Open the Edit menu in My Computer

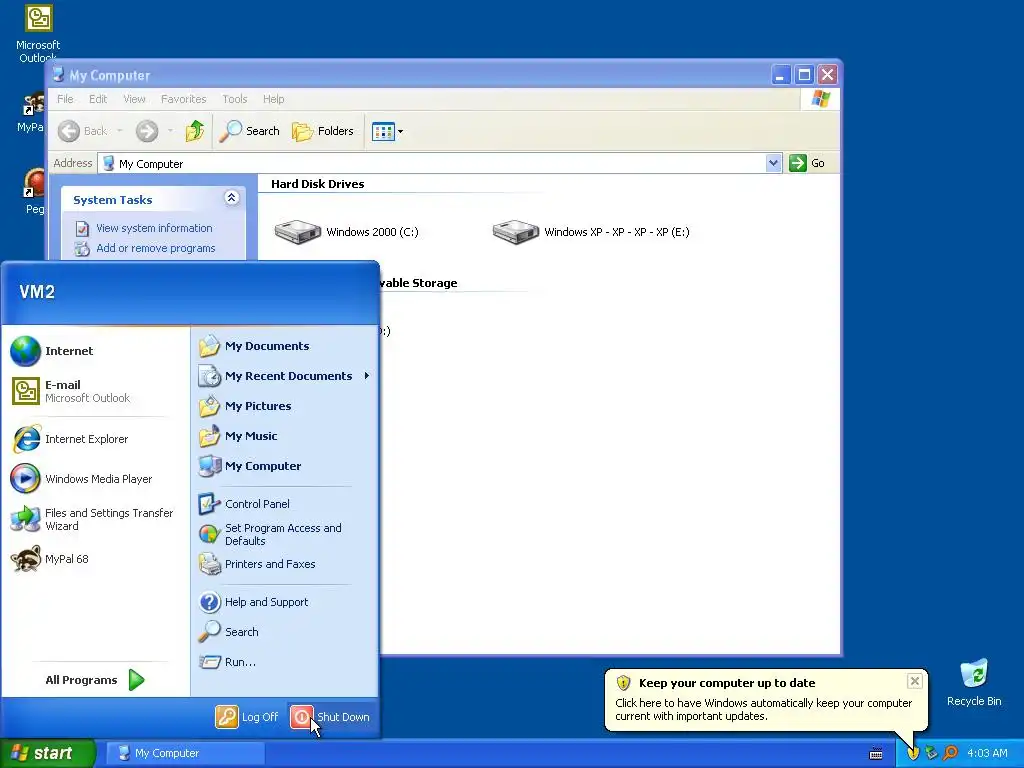pos(98,99)
